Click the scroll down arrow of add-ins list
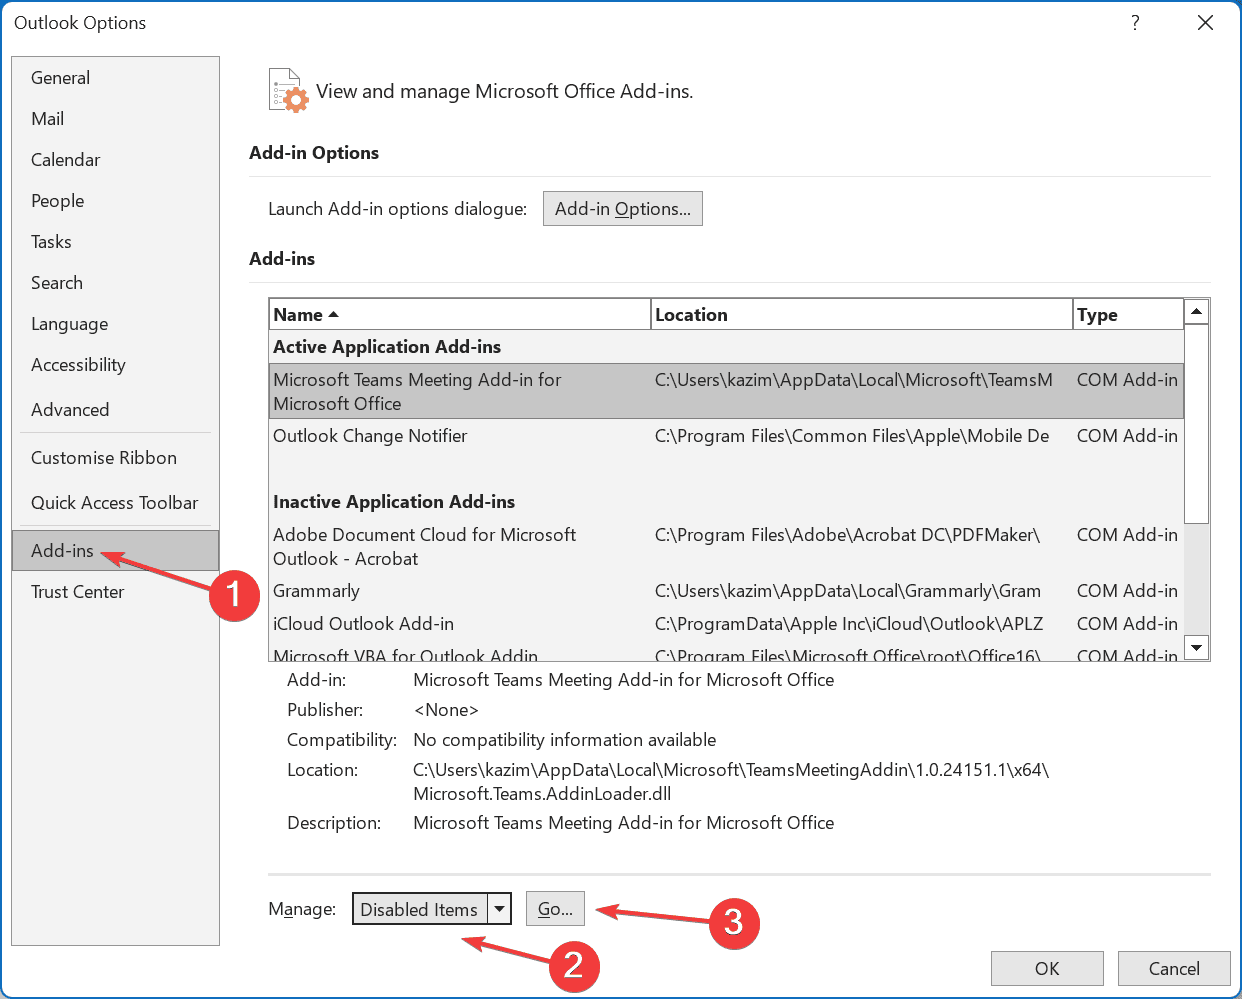The image size is (1242, 999). tap(1196, 648)
